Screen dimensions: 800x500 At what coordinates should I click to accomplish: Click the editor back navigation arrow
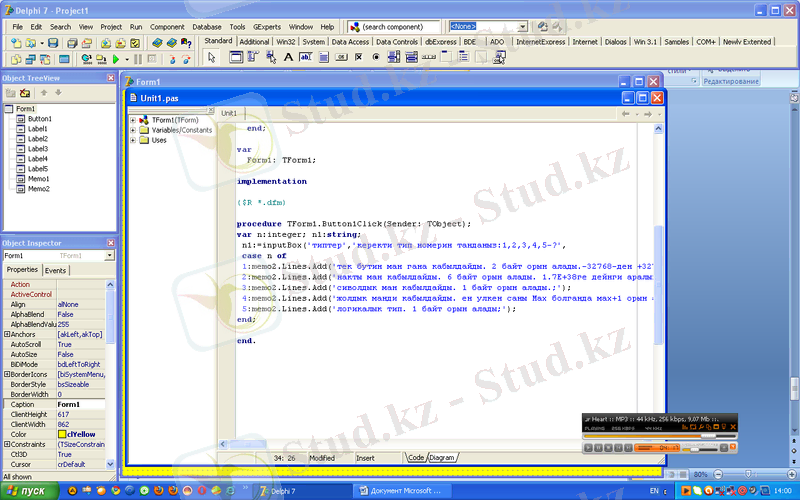pos(626,114)
